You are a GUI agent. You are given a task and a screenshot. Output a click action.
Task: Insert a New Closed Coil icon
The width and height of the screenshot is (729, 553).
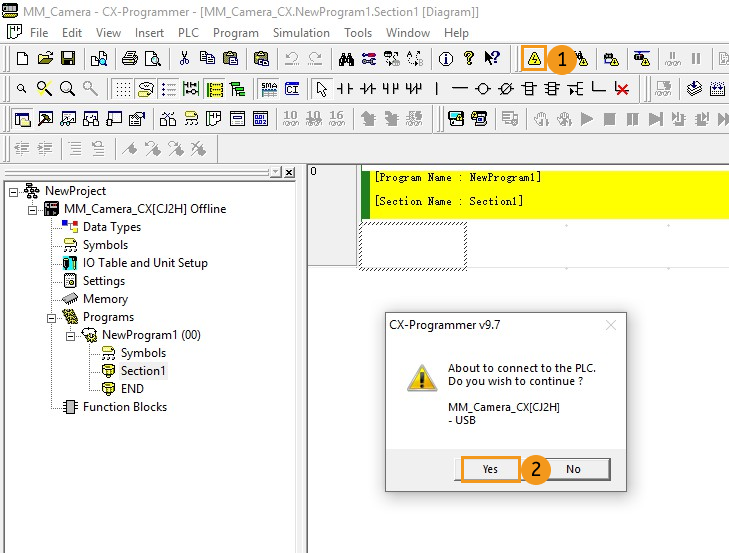[506, 89]
